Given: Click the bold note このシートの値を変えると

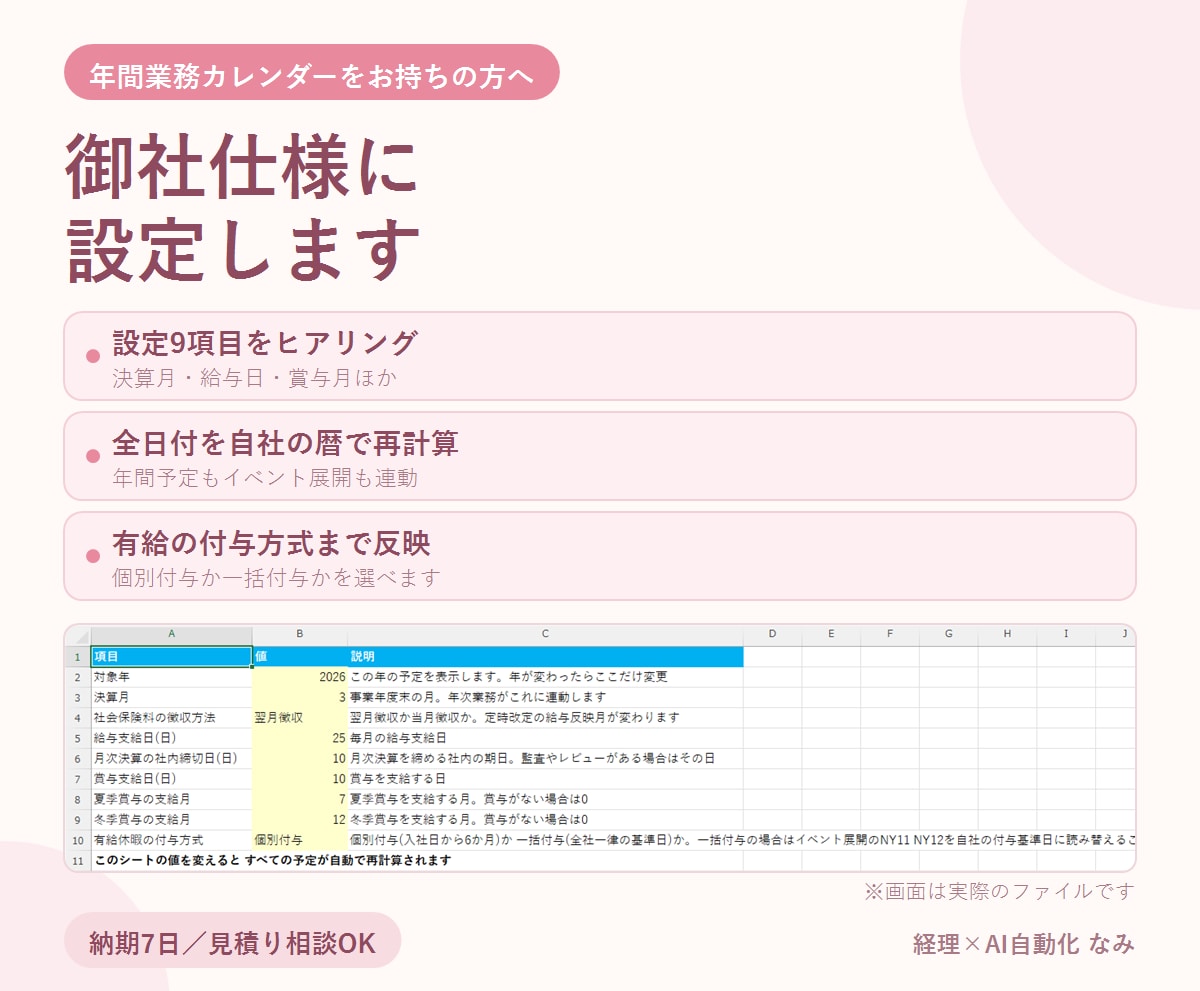Looking at the screenshot, I should (273, 860).
